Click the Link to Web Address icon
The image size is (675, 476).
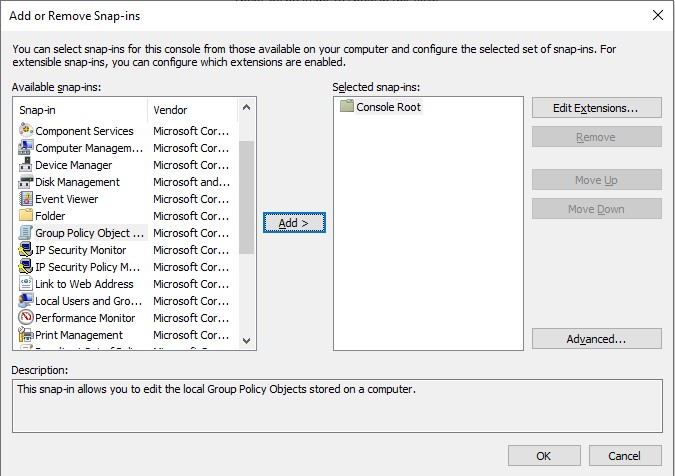click(26, 283)
